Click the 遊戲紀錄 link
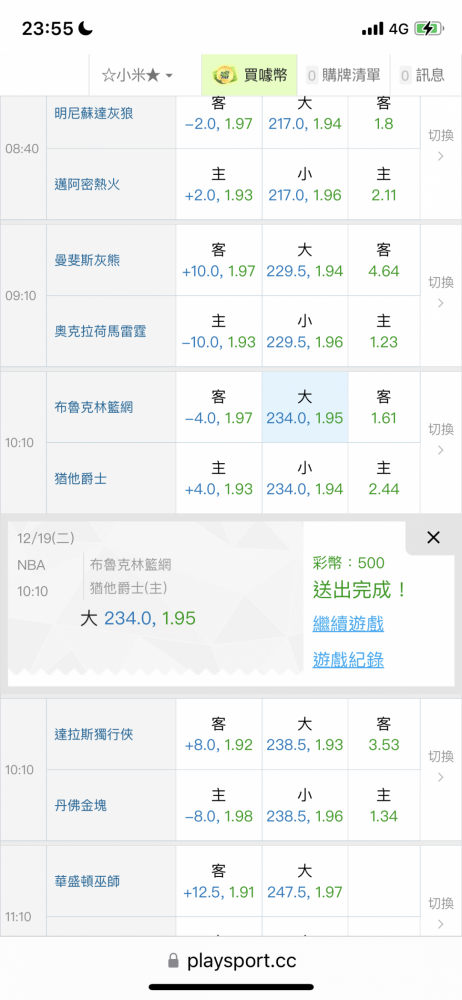462x1000 pixels. (x=348, y=660)
